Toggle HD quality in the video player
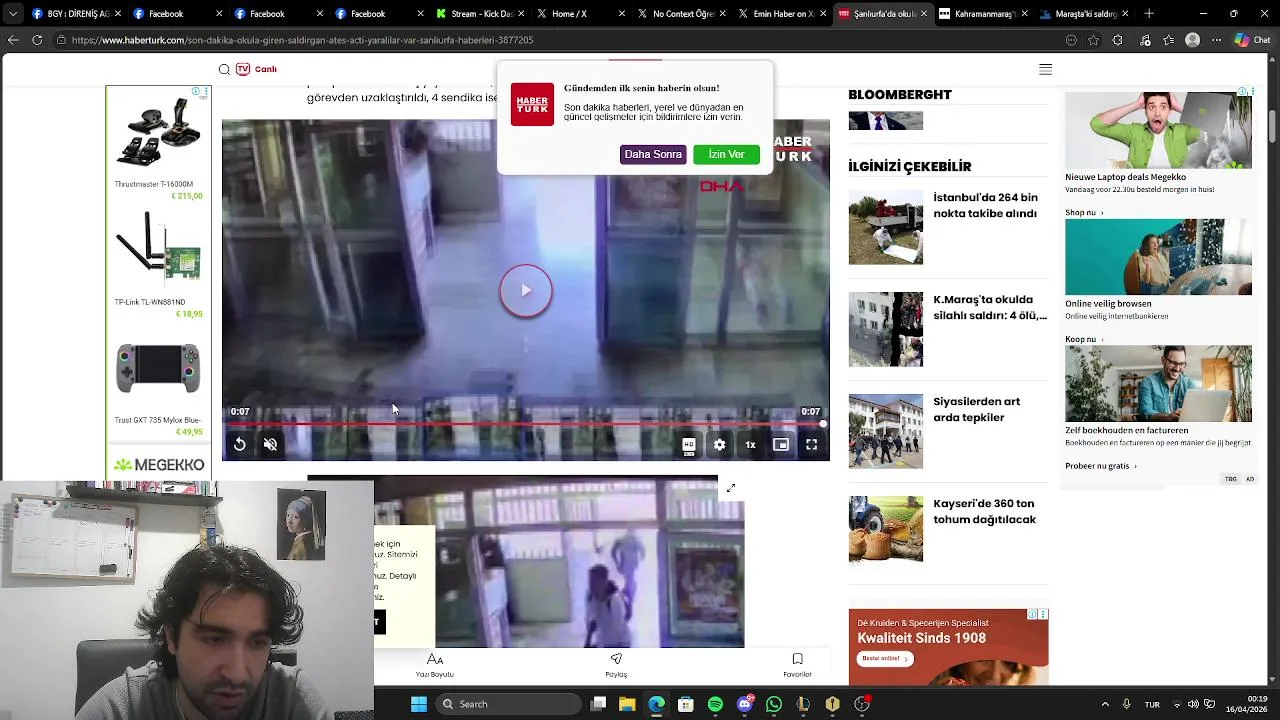The height and width of the screenshot is (720, 1280). coord(688,445)
